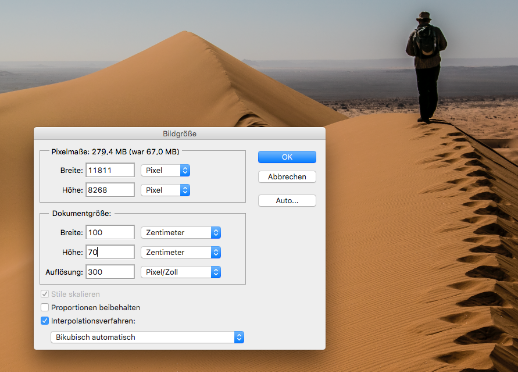
Task: Click the Auflösung field showing 300
Action: click(110, 272)
